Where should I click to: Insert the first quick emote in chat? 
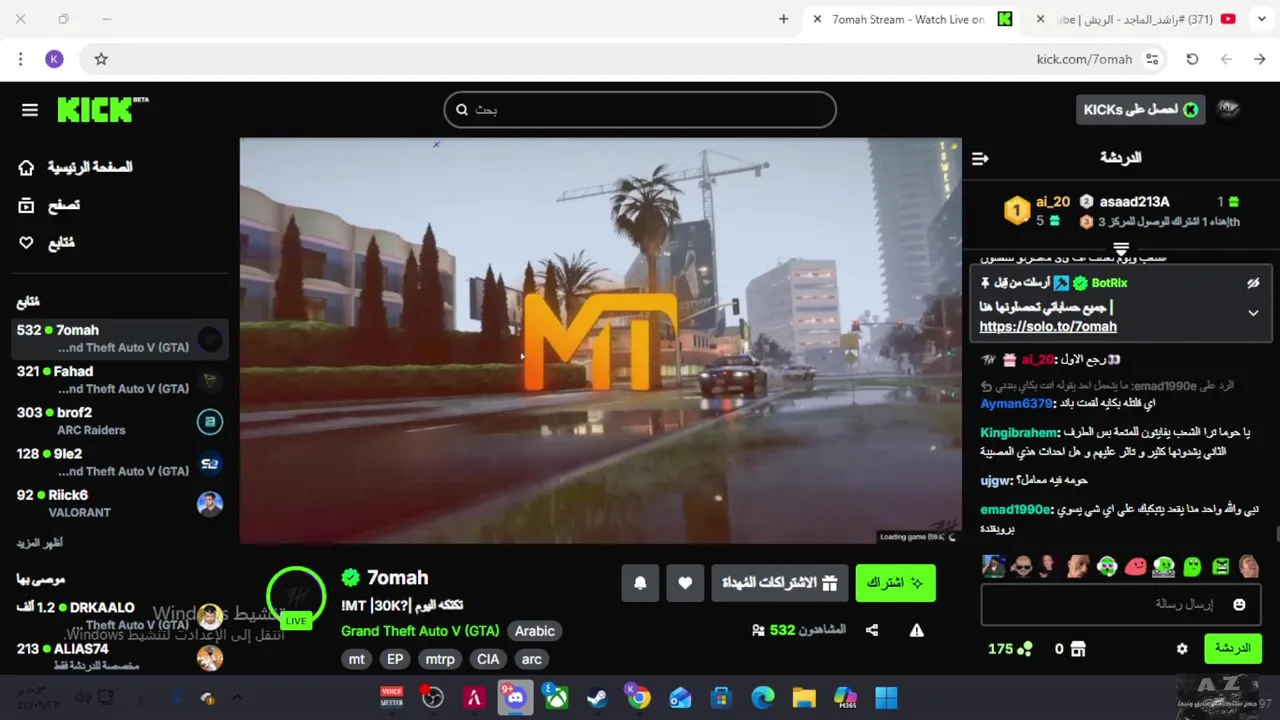coord(993,566)
